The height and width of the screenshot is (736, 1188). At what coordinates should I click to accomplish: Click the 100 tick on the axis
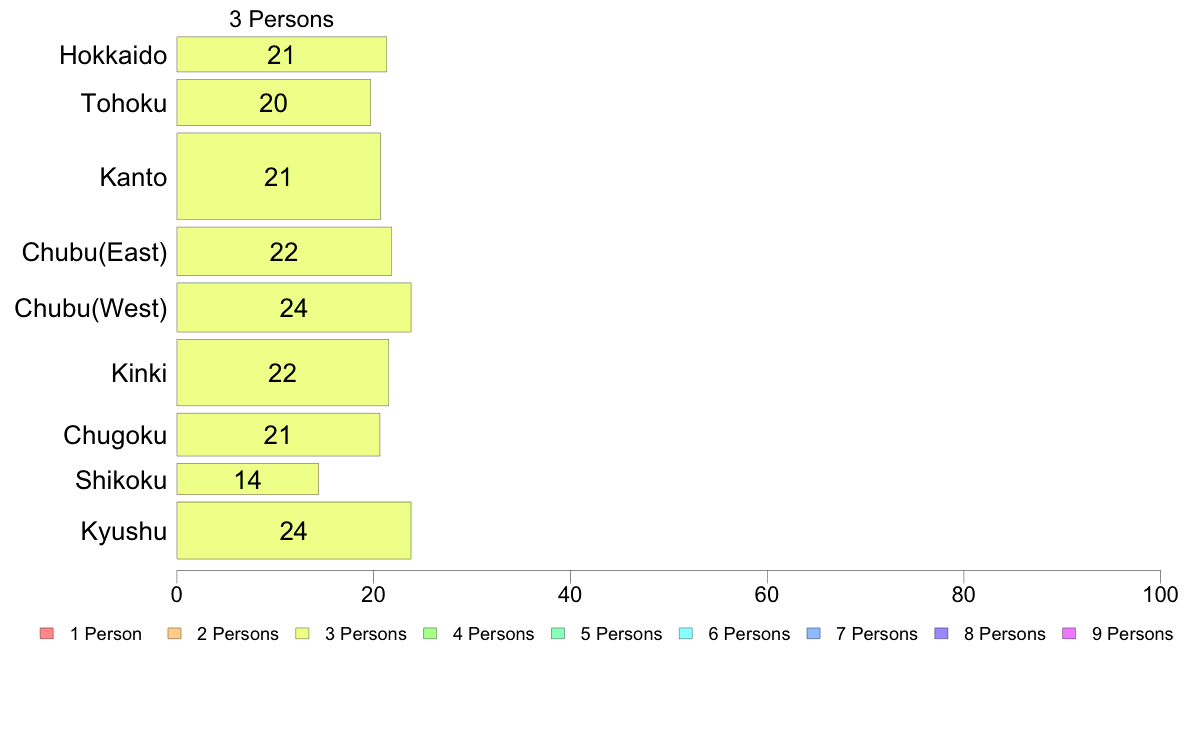pyautogui.click(x=1160, y=594)
